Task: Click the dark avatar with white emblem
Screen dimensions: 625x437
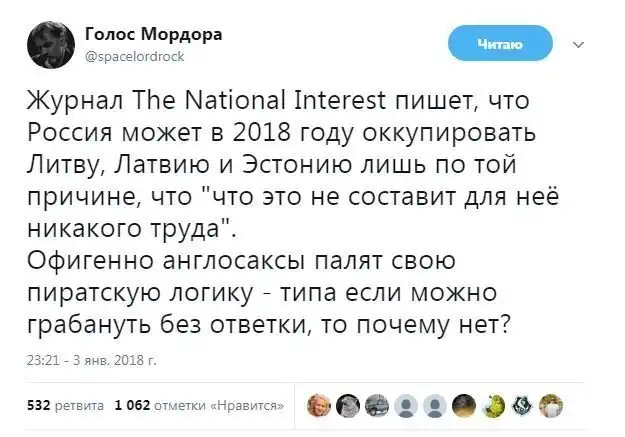Action: (522, 404)
